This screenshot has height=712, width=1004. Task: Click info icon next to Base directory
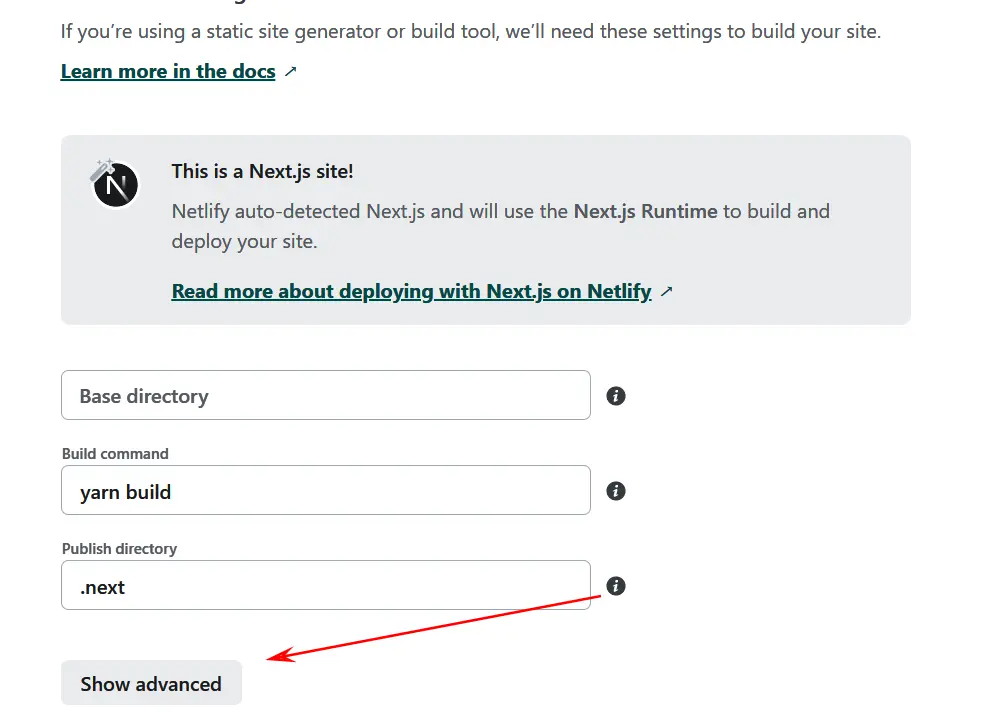tap(616, 396)
